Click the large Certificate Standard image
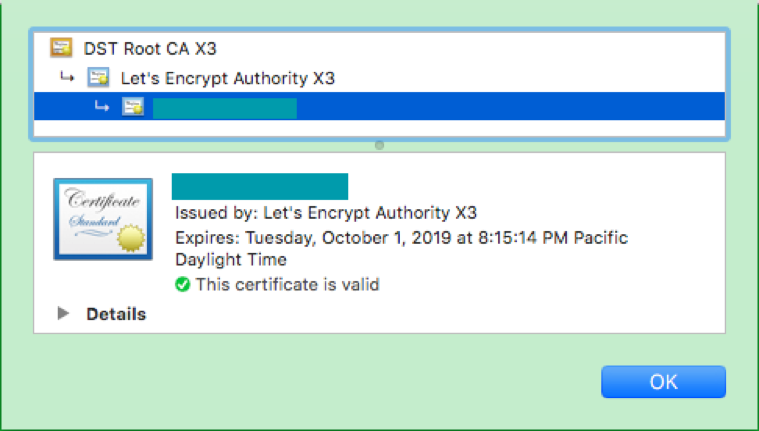 pos(103,219)
